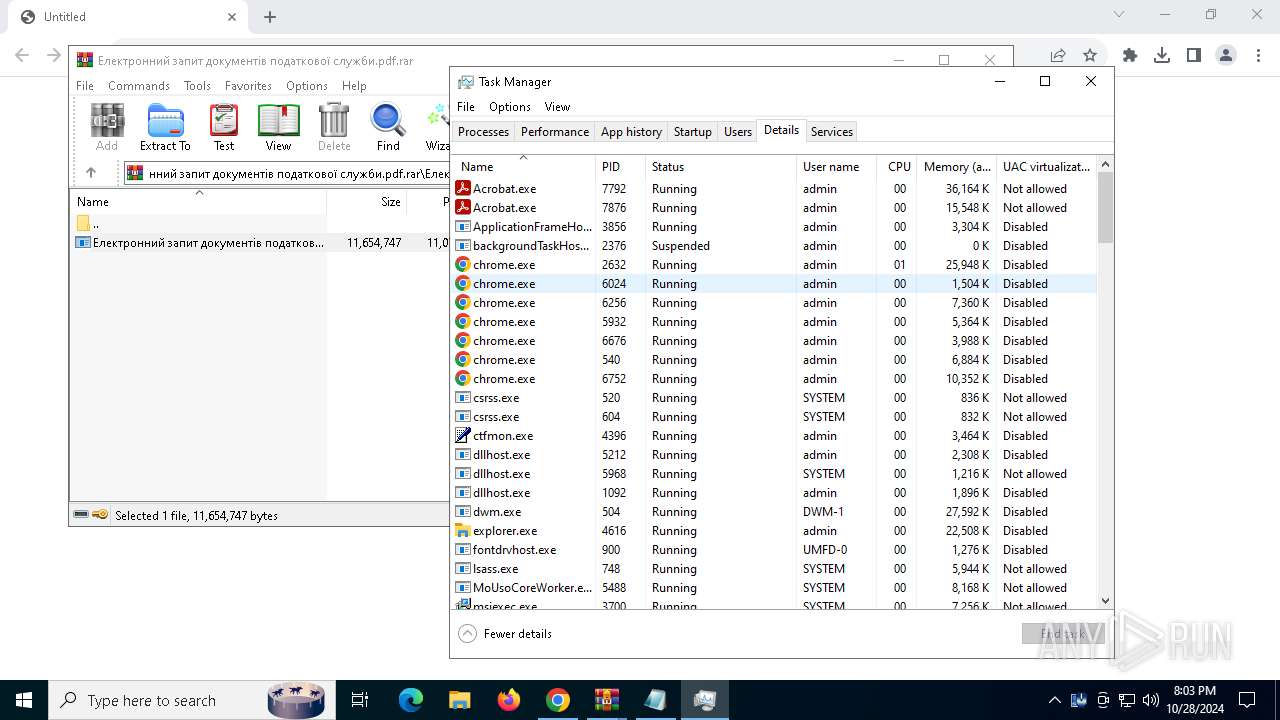Open Task Manager File menu
This screenshot has height=720, width=1280.
[x=466, y=107]
